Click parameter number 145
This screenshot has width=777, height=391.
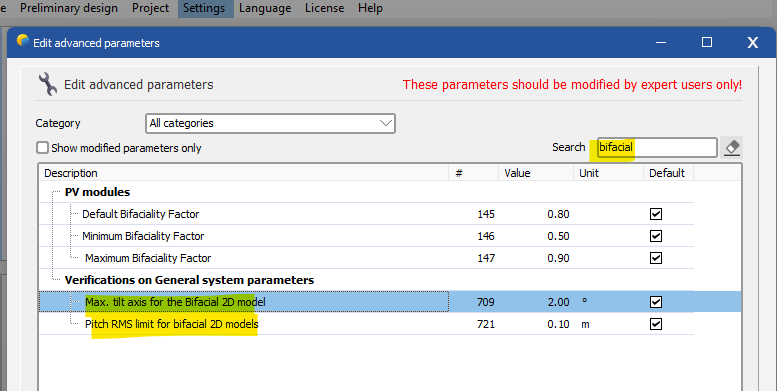486,214
